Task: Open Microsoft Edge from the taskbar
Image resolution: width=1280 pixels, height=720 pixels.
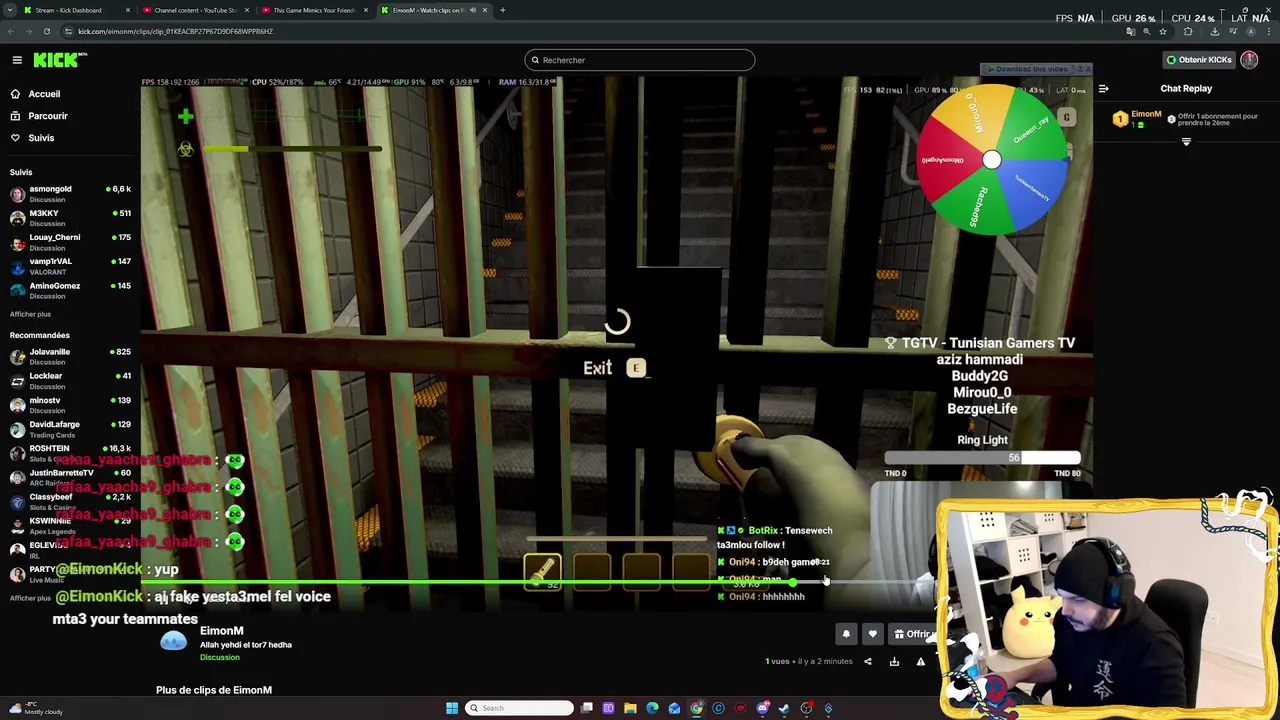Action: tap(652, 708)
